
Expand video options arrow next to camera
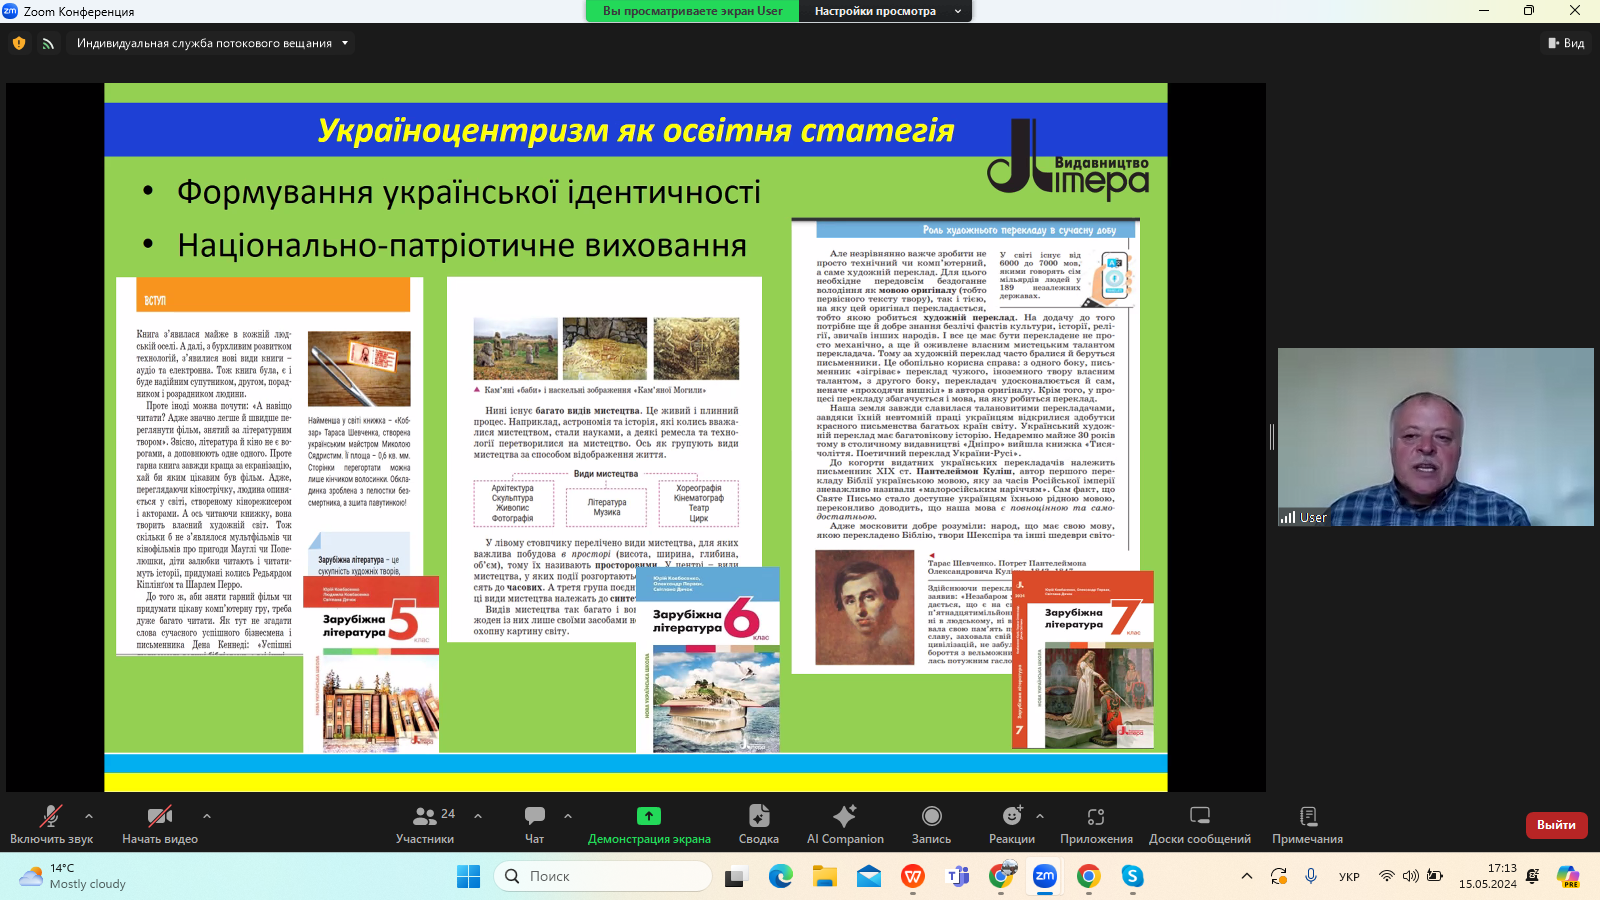click(x=207, y=816)
